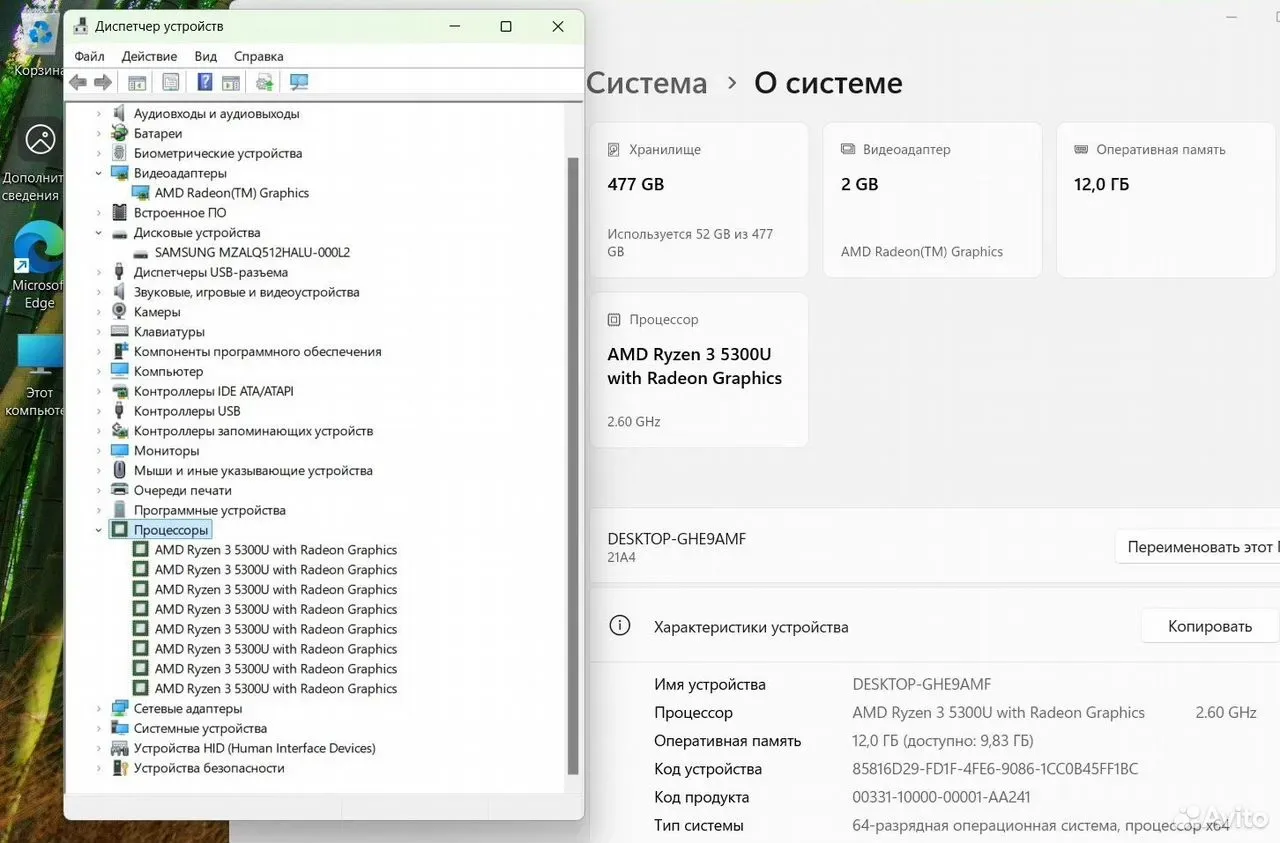The height and width of the screenshot is (843, 1280).
Task: Open the Properties toolbar icon
Action: coord(171,82)
